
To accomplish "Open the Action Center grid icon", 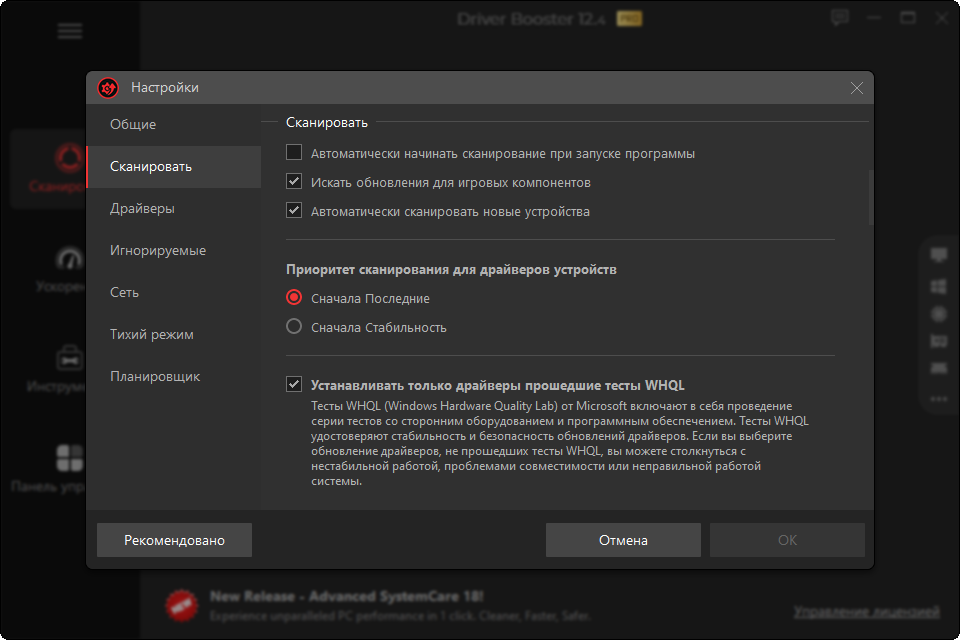I will click(69, 458).
